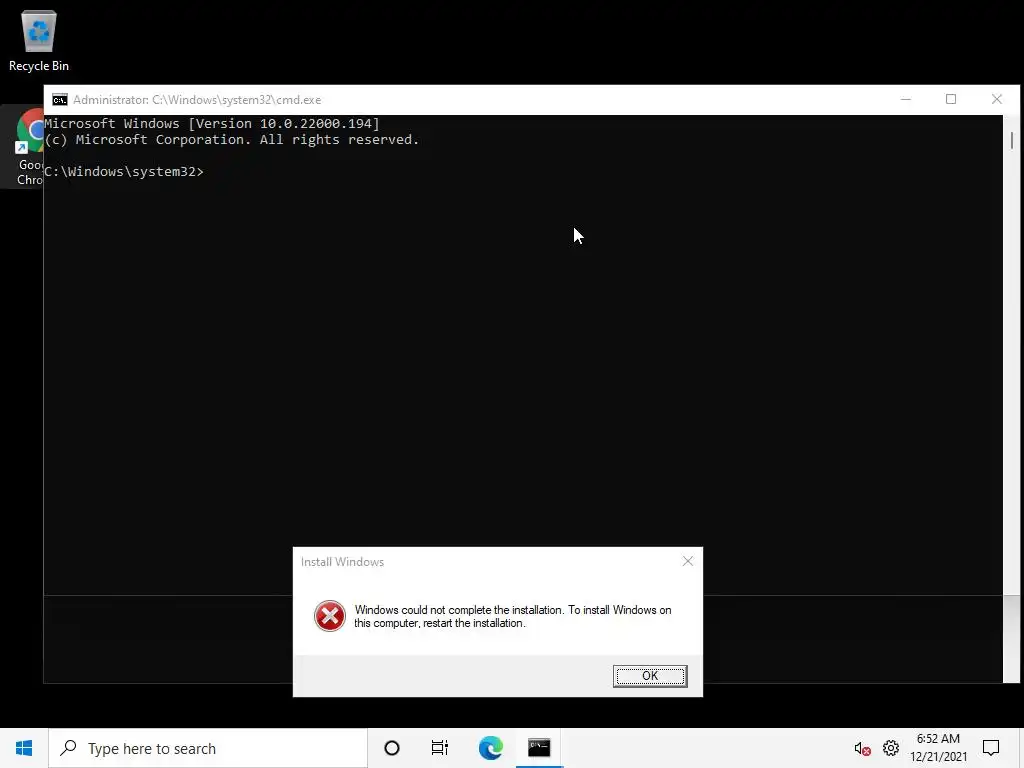
Task: Click the Microsoft Corporation copyright line
Action: [x=231, y=140]
